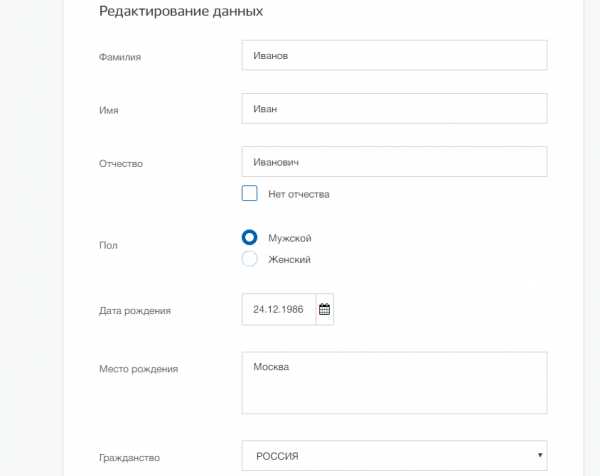Click the Гражданство label
The height and width of the screenshot is (476, 600).
(x=129, y=458)
